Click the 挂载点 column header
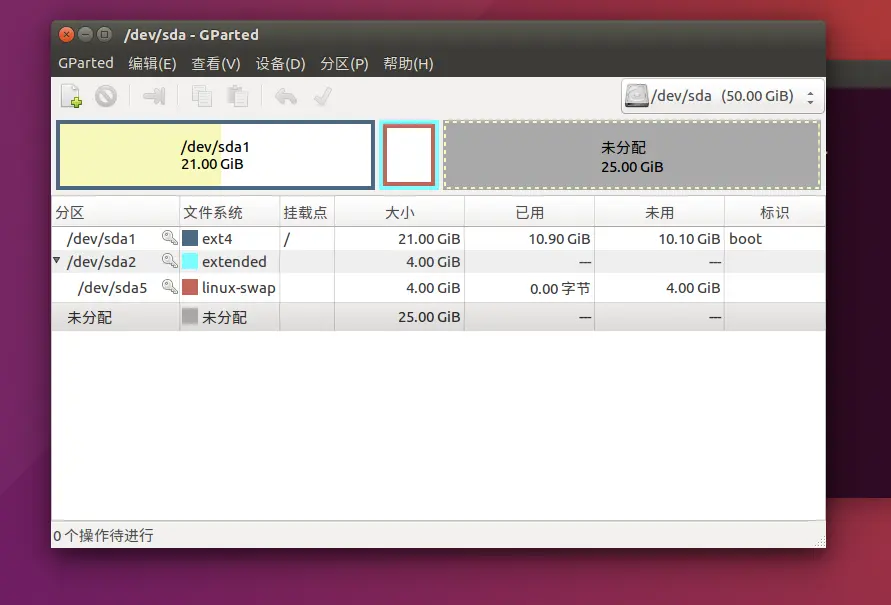Screen dimensions: 891x605 click(x=307, y=212)
